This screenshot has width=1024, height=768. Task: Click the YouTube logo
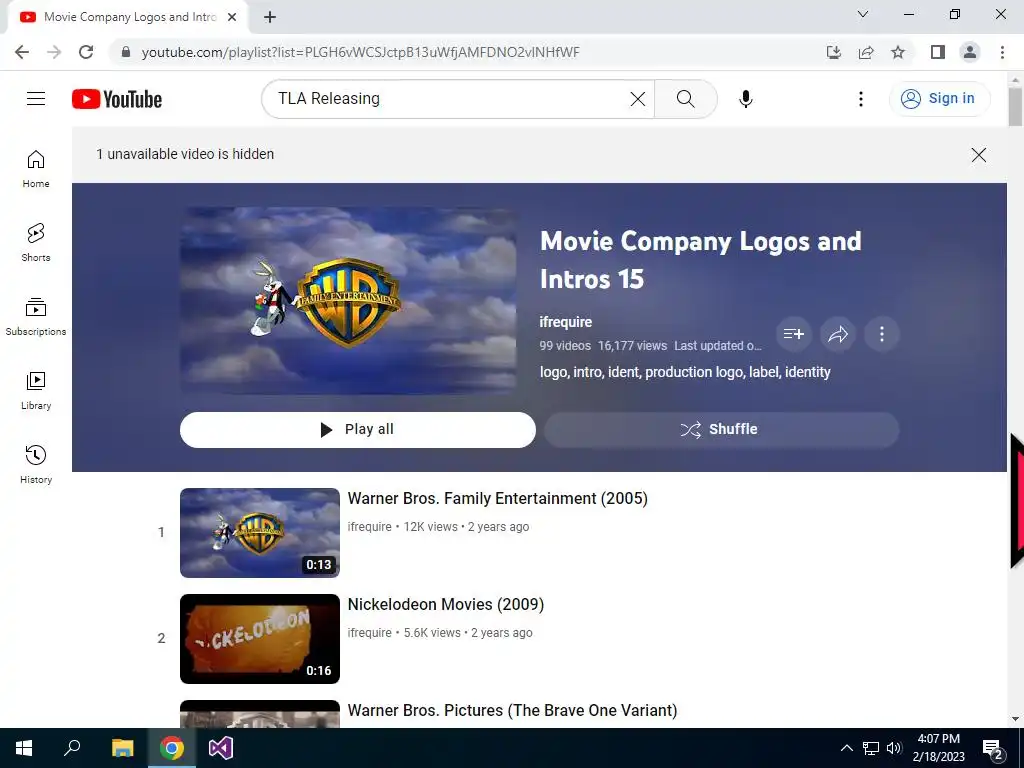coord(117,99)
